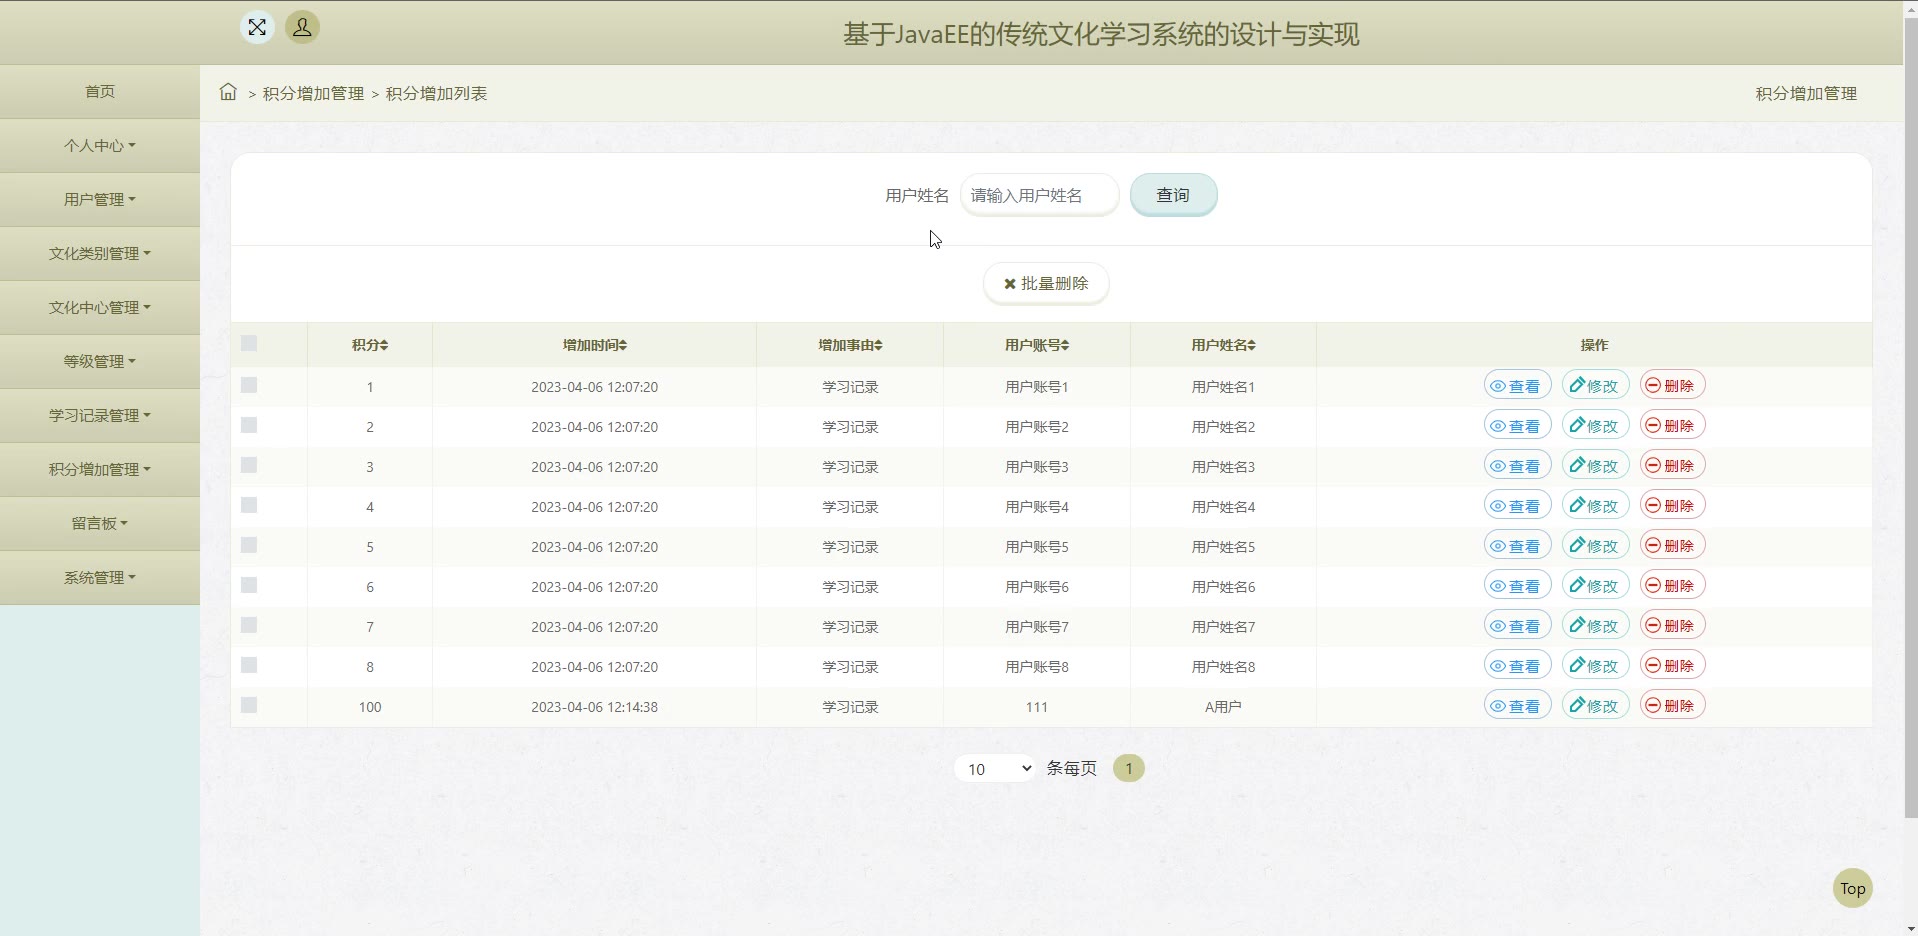The width and height of the screenshot is (1918, 936).
Task: Edit the record for 用户账号1
Action: [x=1595, y=385]
